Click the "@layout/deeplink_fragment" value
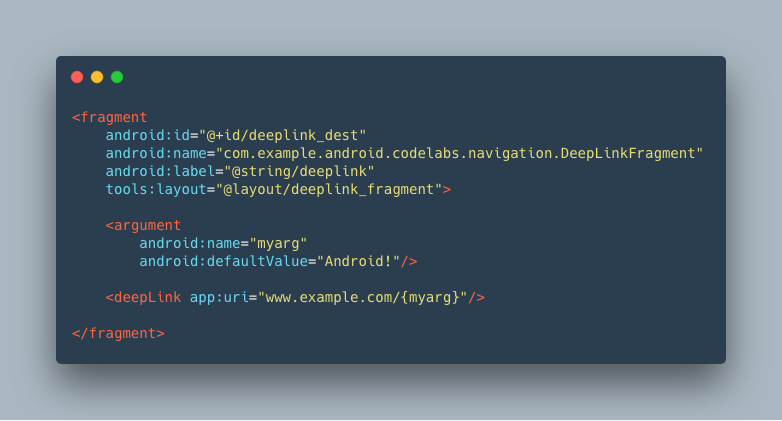 tap(329, 190)
